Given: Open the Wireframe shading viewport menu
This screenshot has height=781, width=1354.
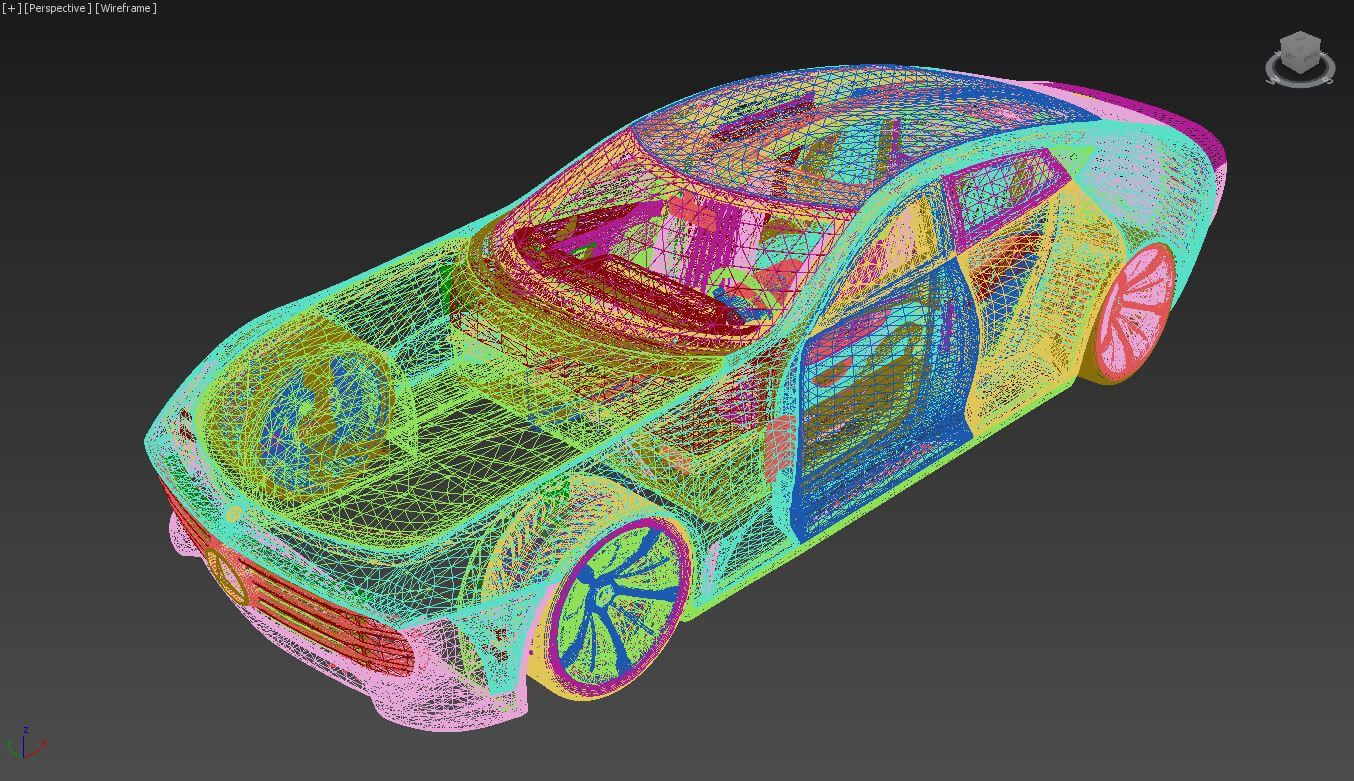Looking at the screenshot, I should point(126,8).
